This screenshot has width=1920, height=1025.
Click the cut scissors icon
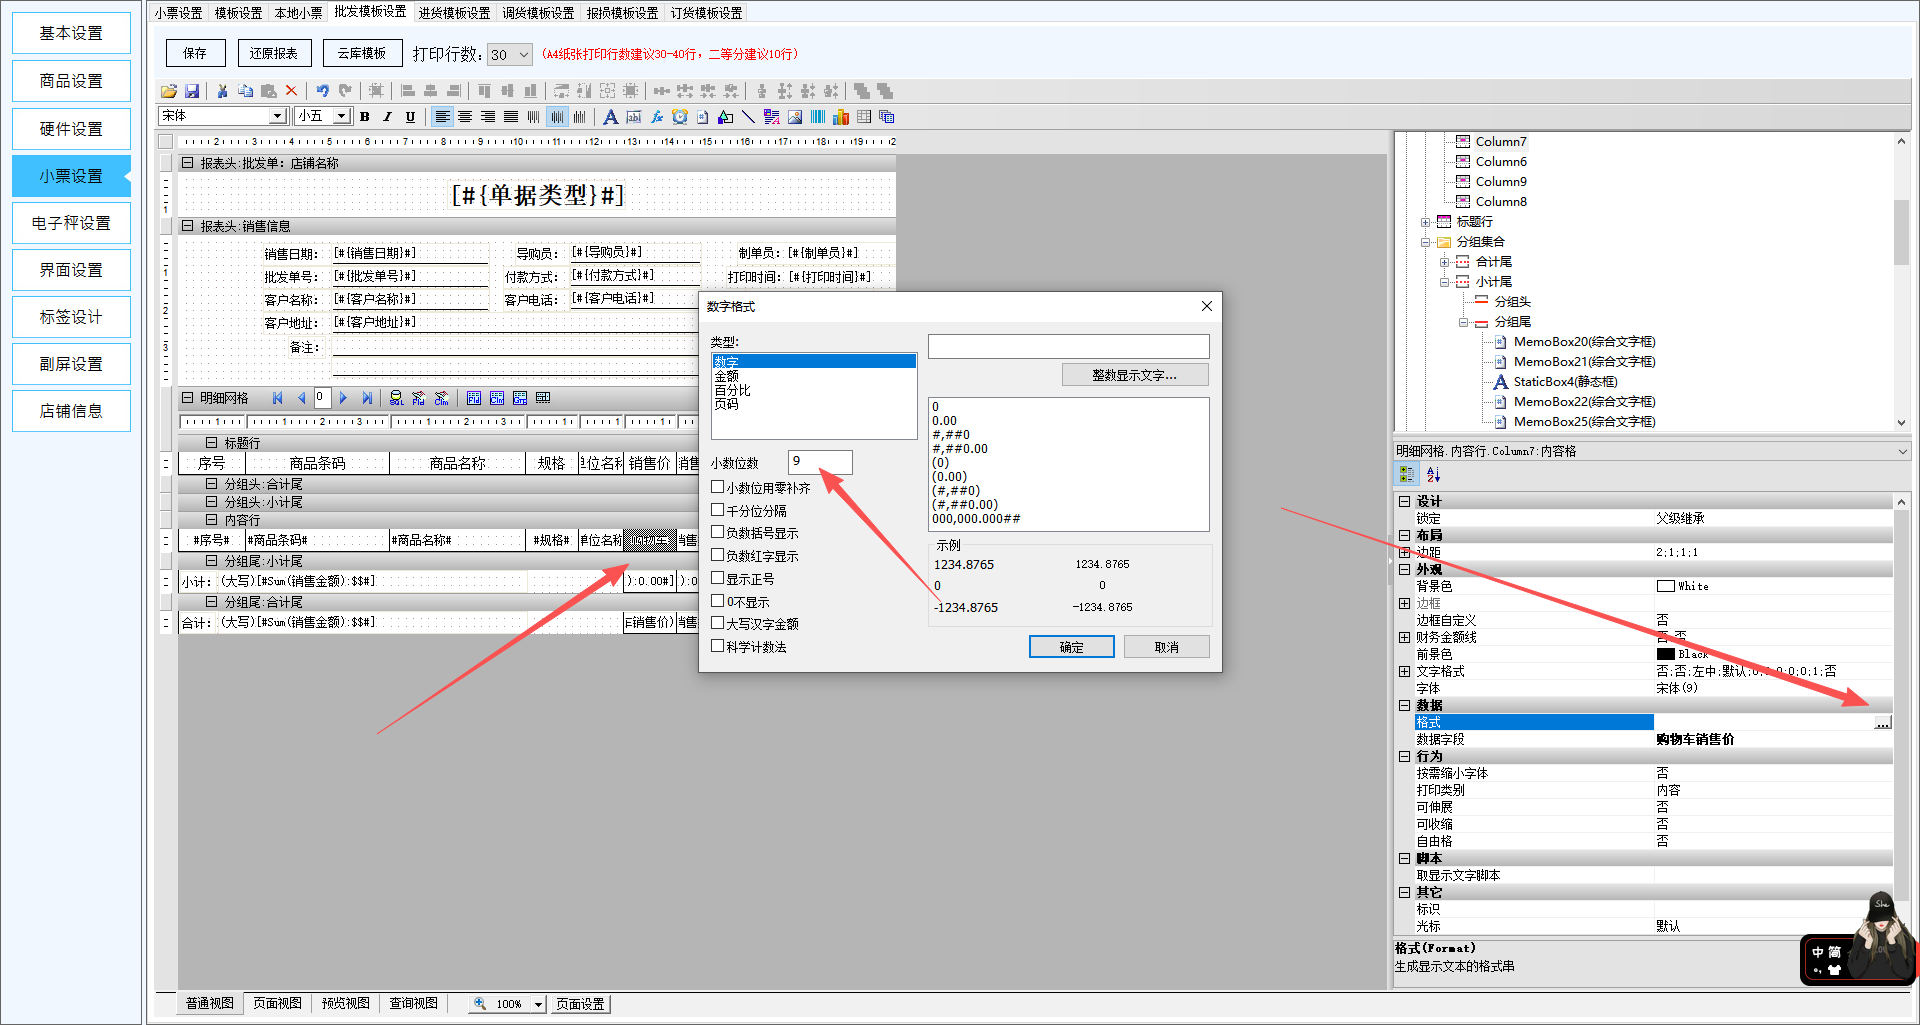[x=222, y=91]
